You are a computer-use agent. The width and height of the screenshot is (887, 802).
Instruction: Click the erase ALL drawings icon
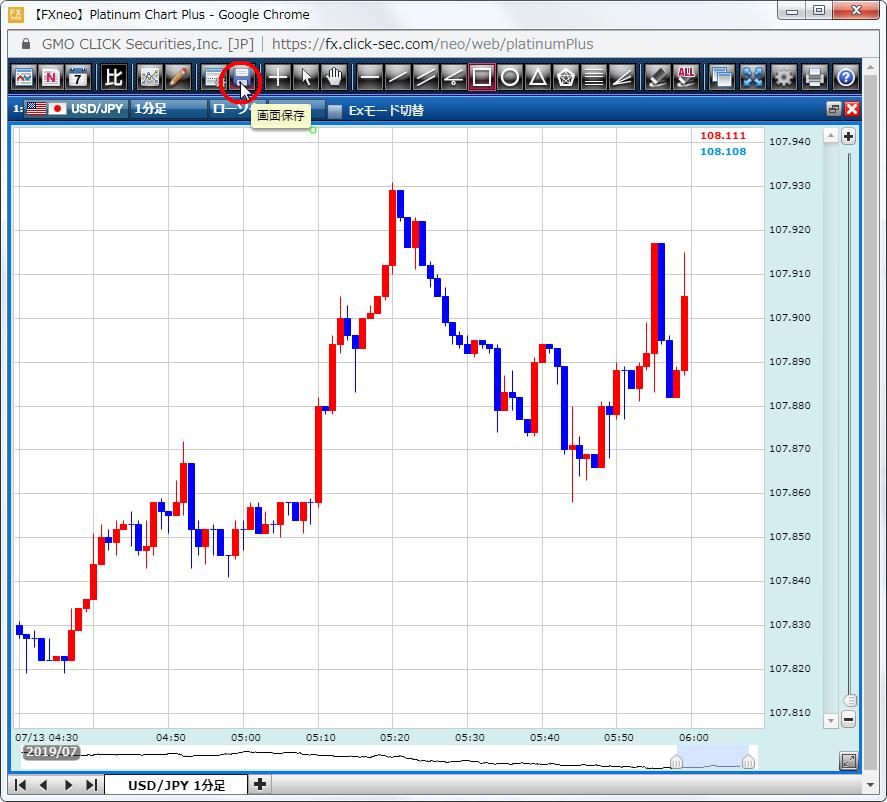click(685, 77)
